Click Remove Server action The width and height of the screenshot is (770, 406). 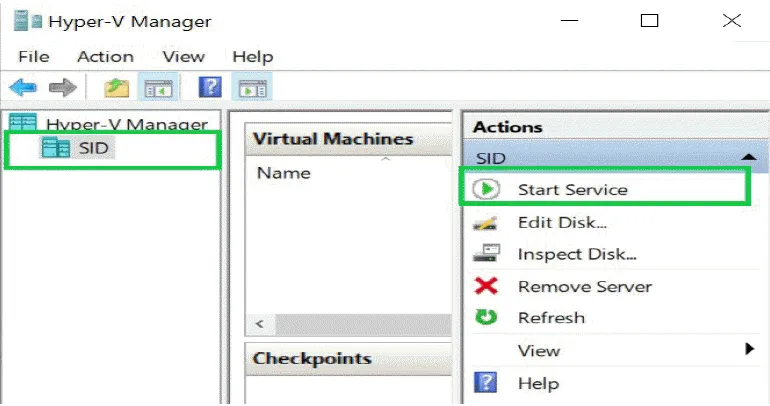[585, 286]
